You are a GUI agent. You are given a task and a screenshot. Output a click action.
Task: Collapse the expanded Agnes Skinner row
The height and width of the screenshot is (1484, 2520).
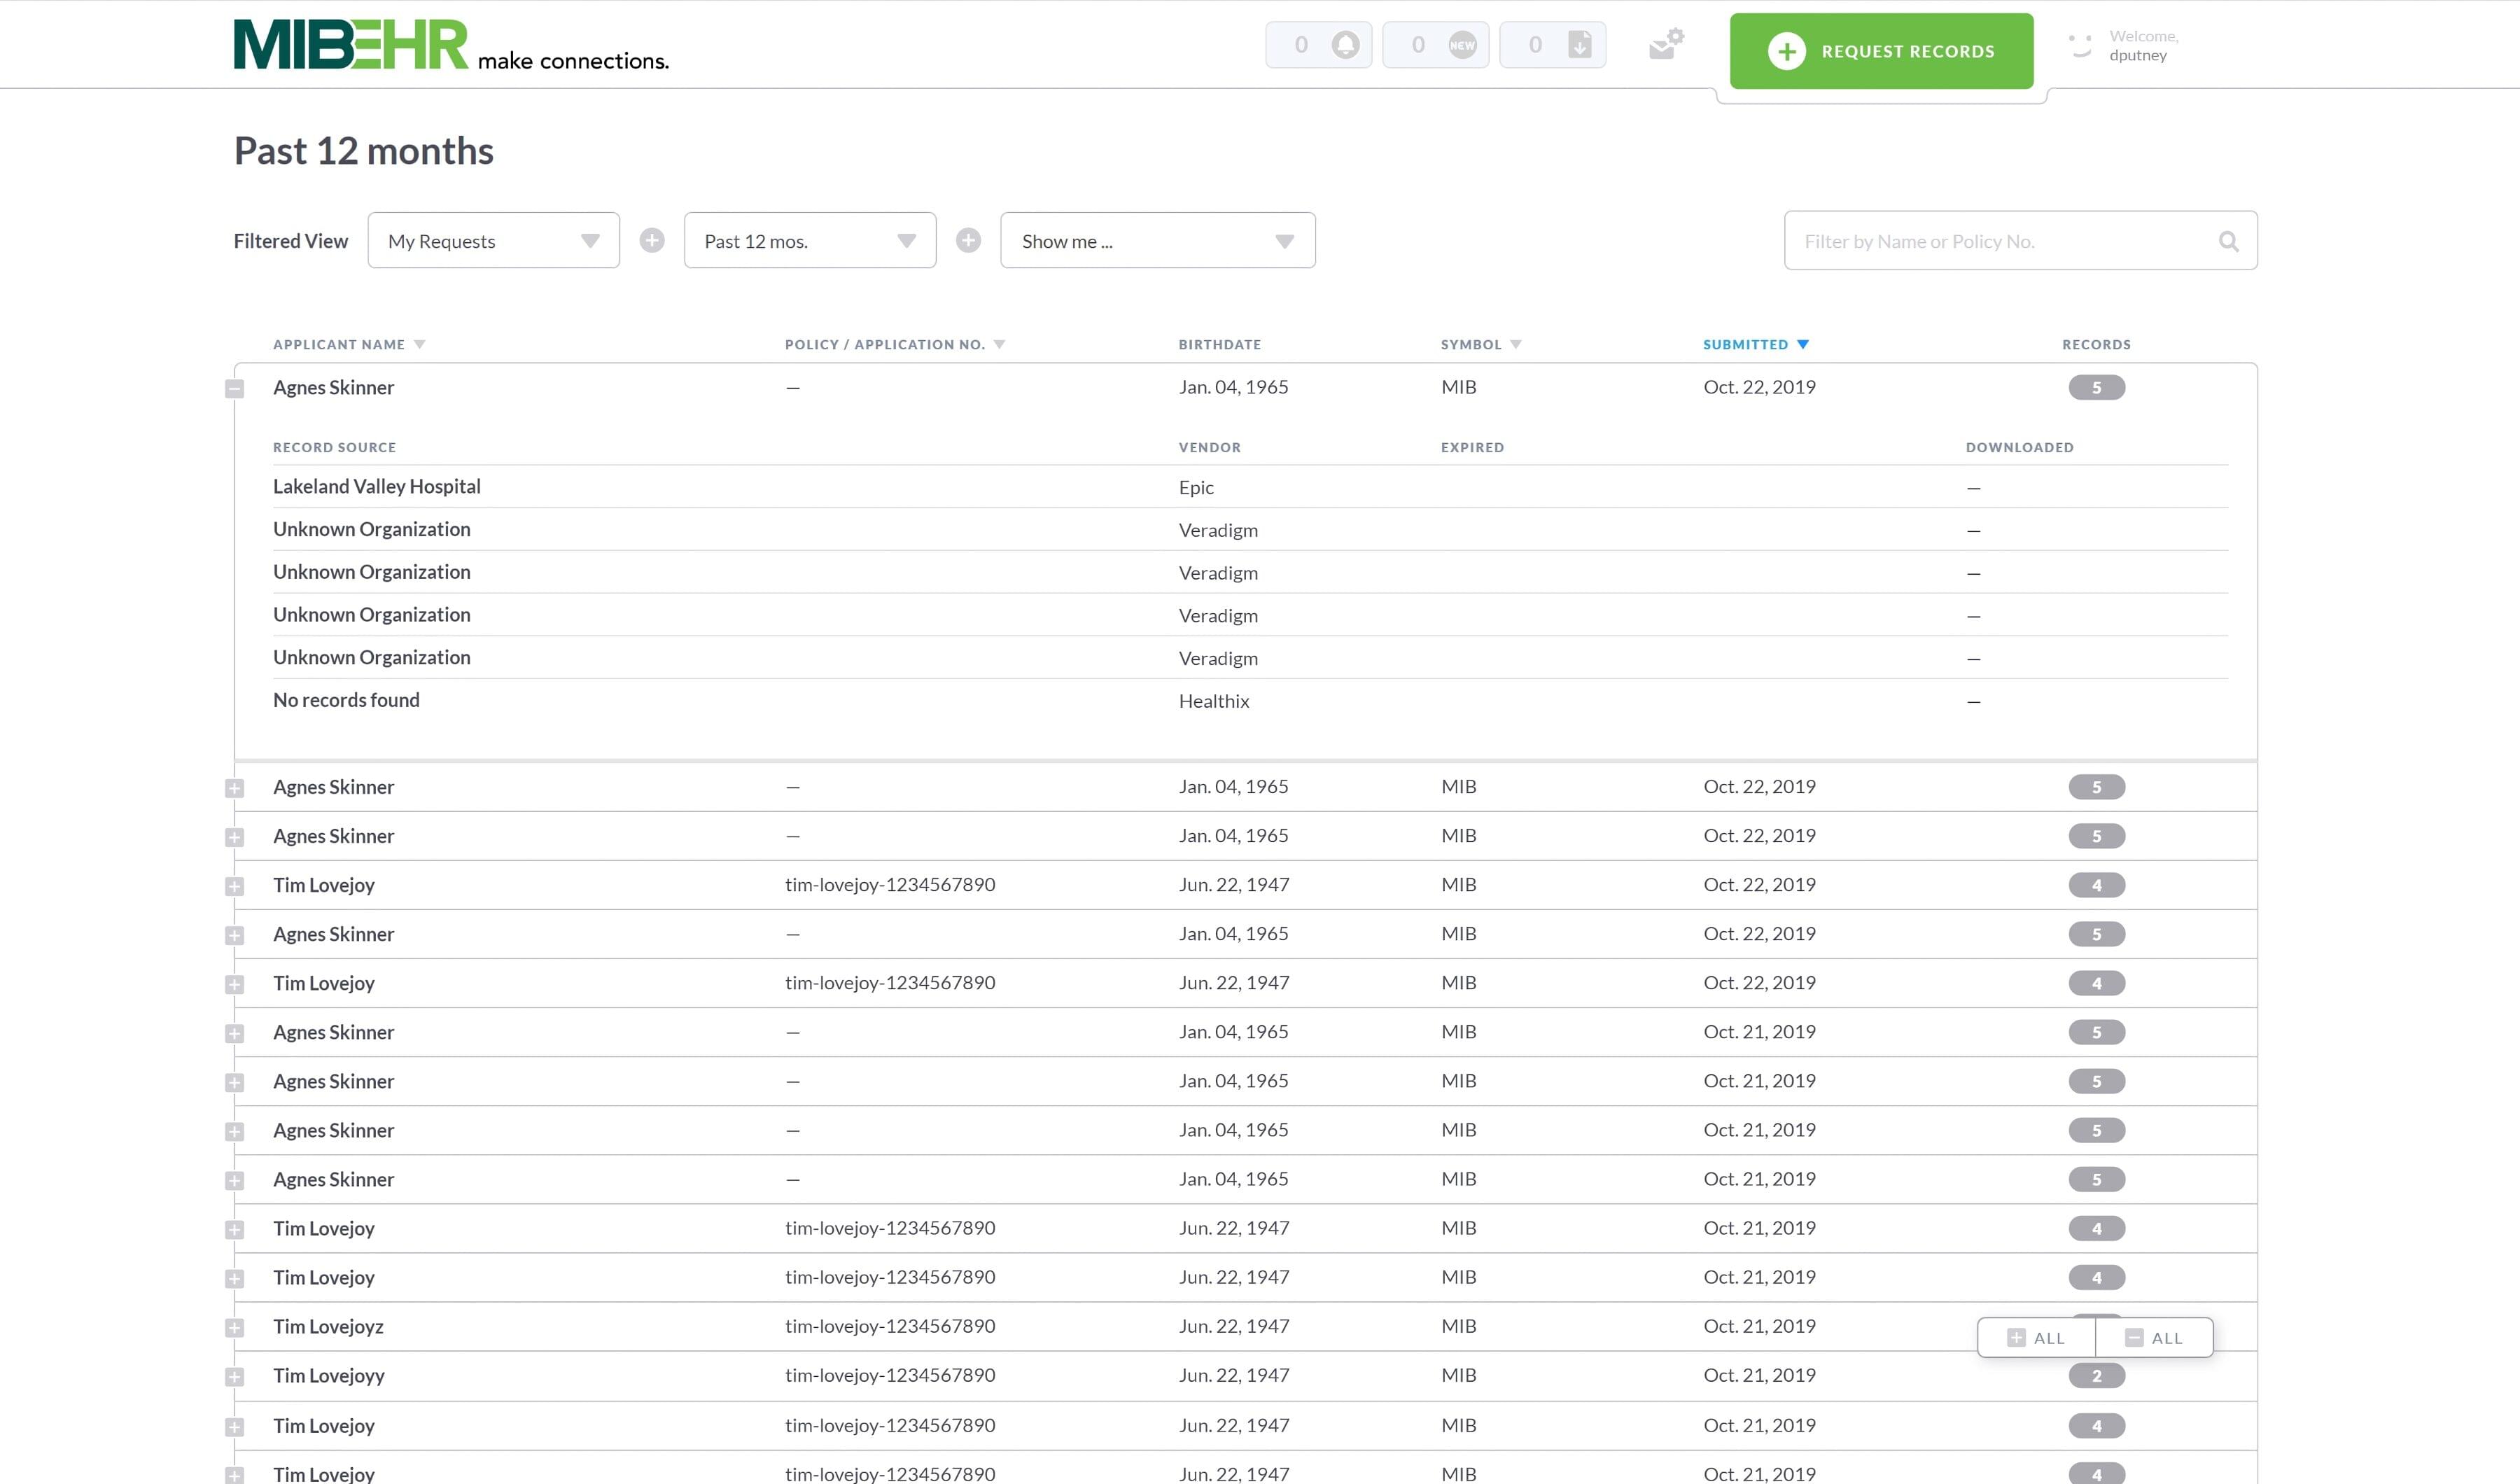tap(234, 389)
